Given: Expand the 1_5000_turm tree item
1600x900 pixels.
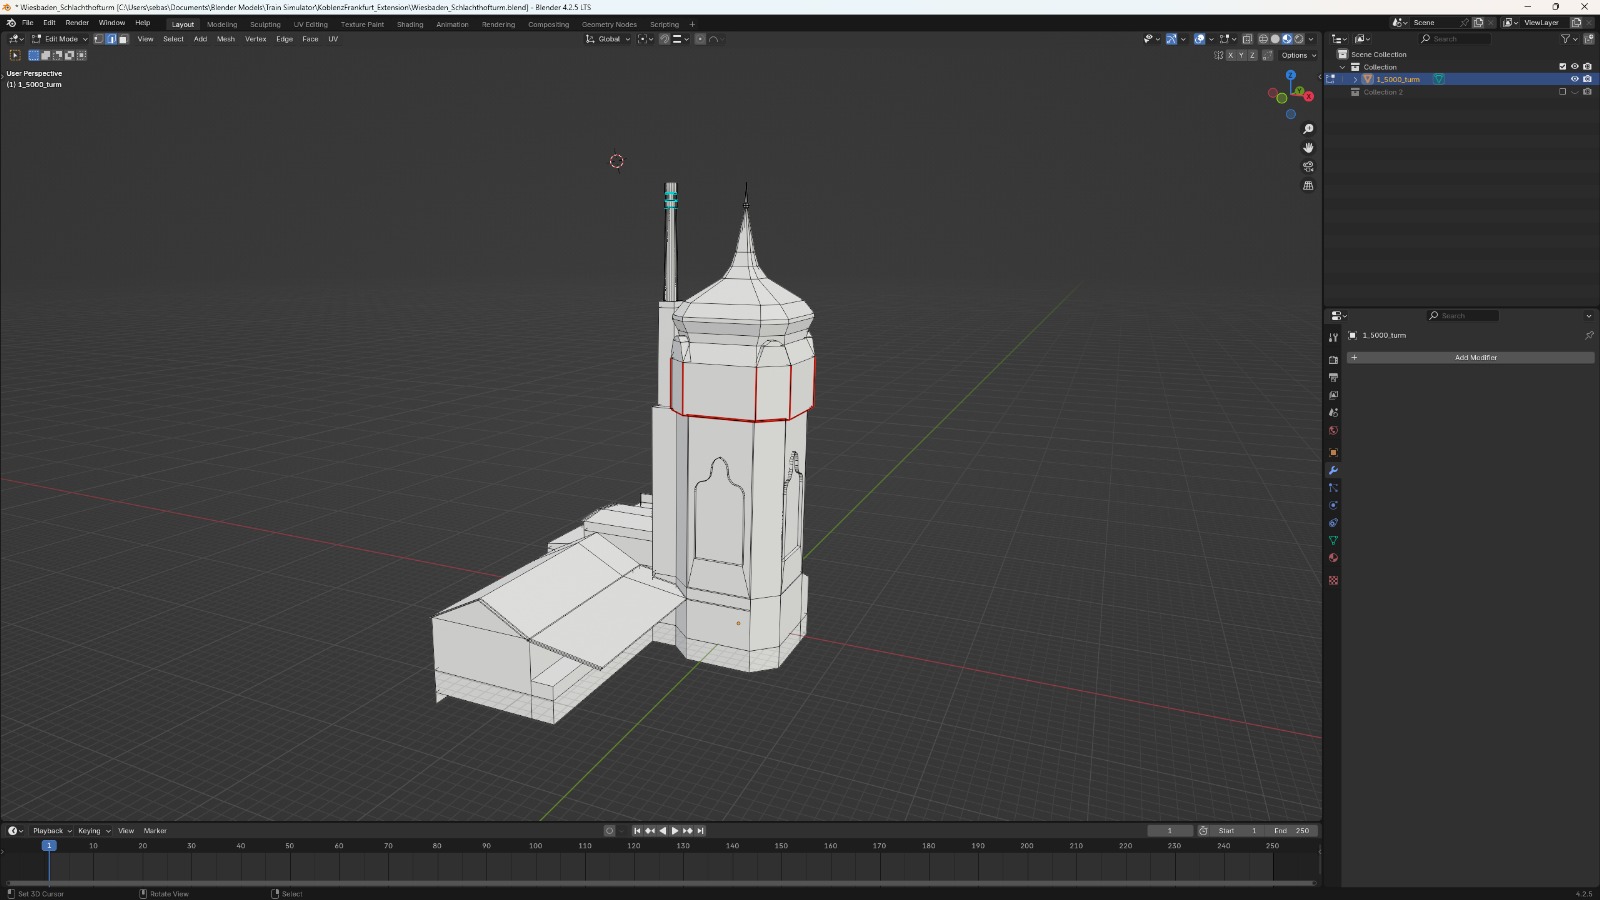Looking at the screenshot, I should [1356, 79].
